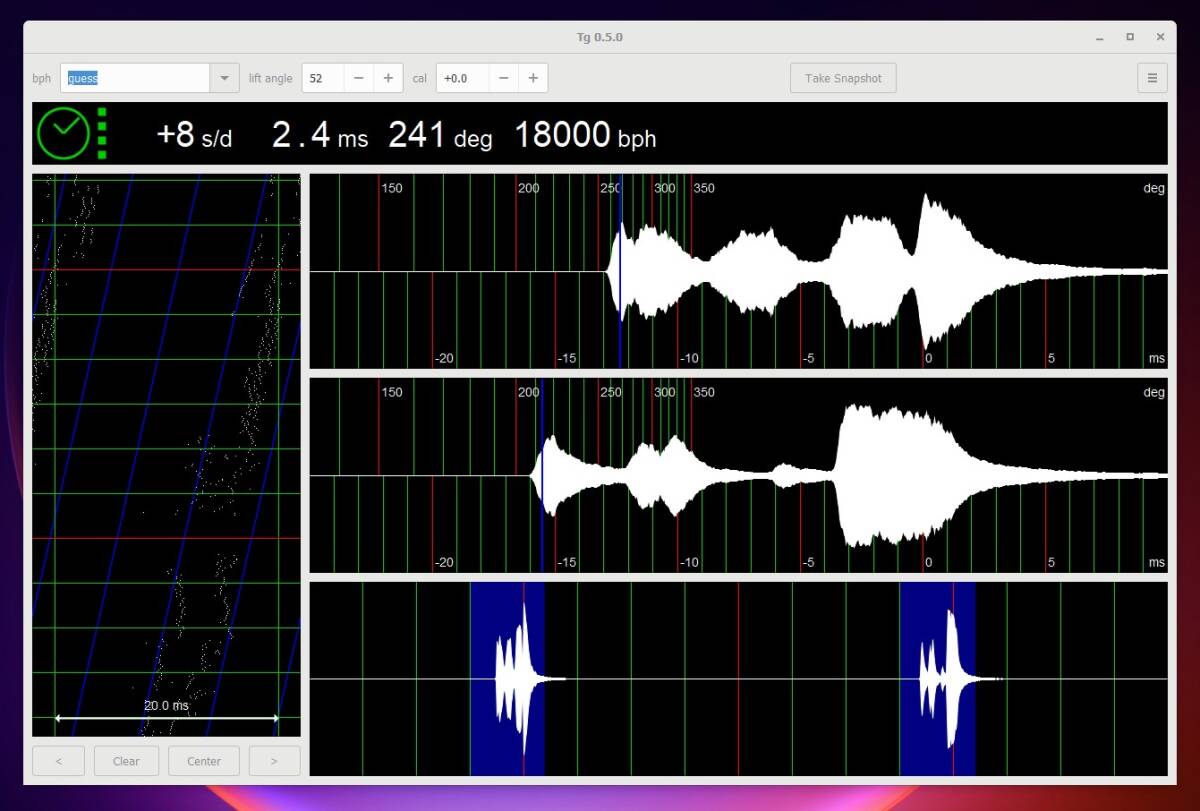Screen dimensions: 1200x811
Task: Click the first blue highlighted beat region
Action: (507, 679)
